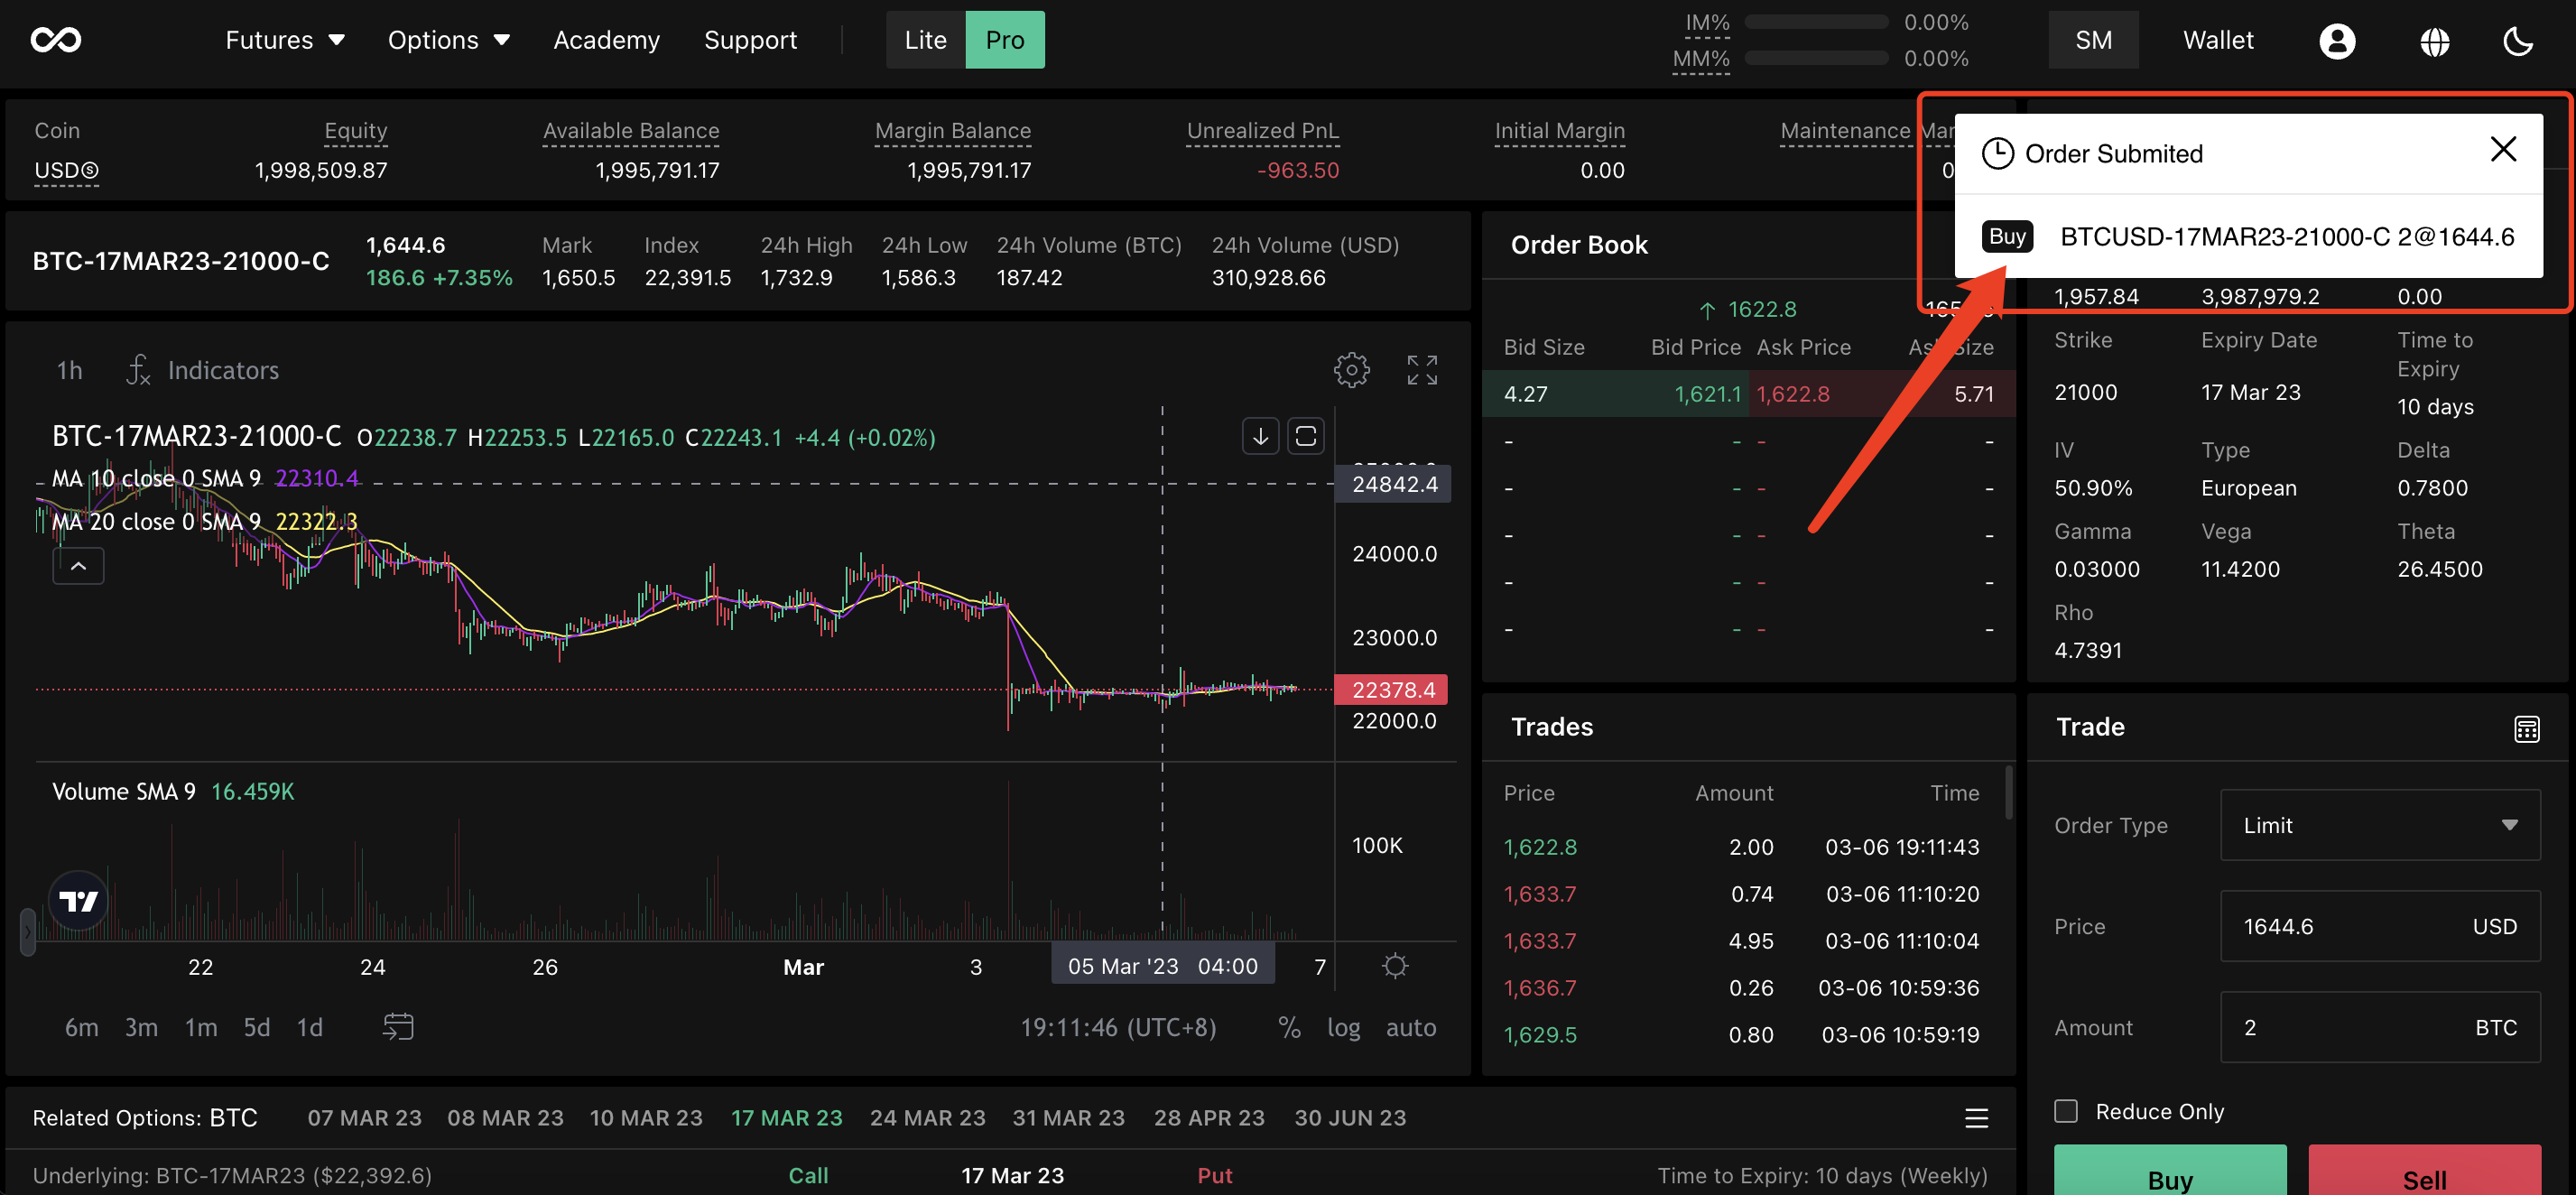Select the 24 MAR 23 expiry tab
Viewport: 2576px width, 1195px height.
pos(927,1118)
